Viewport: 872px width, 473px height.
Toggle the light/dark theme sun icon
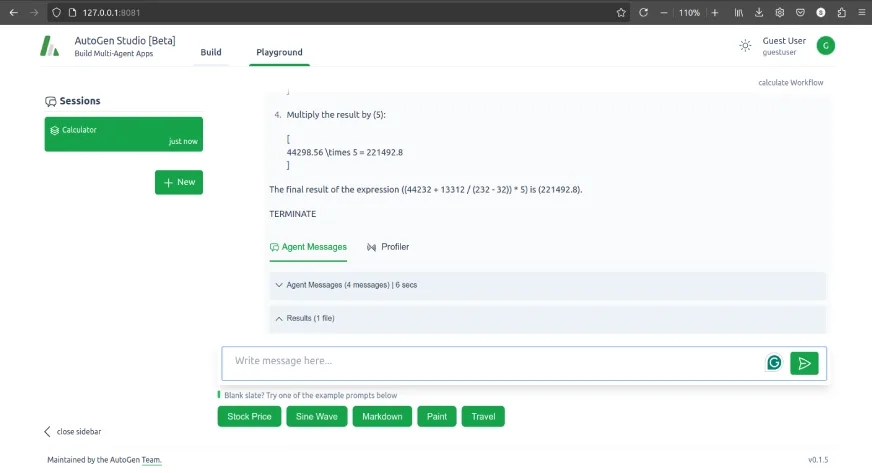click(745, 46)
